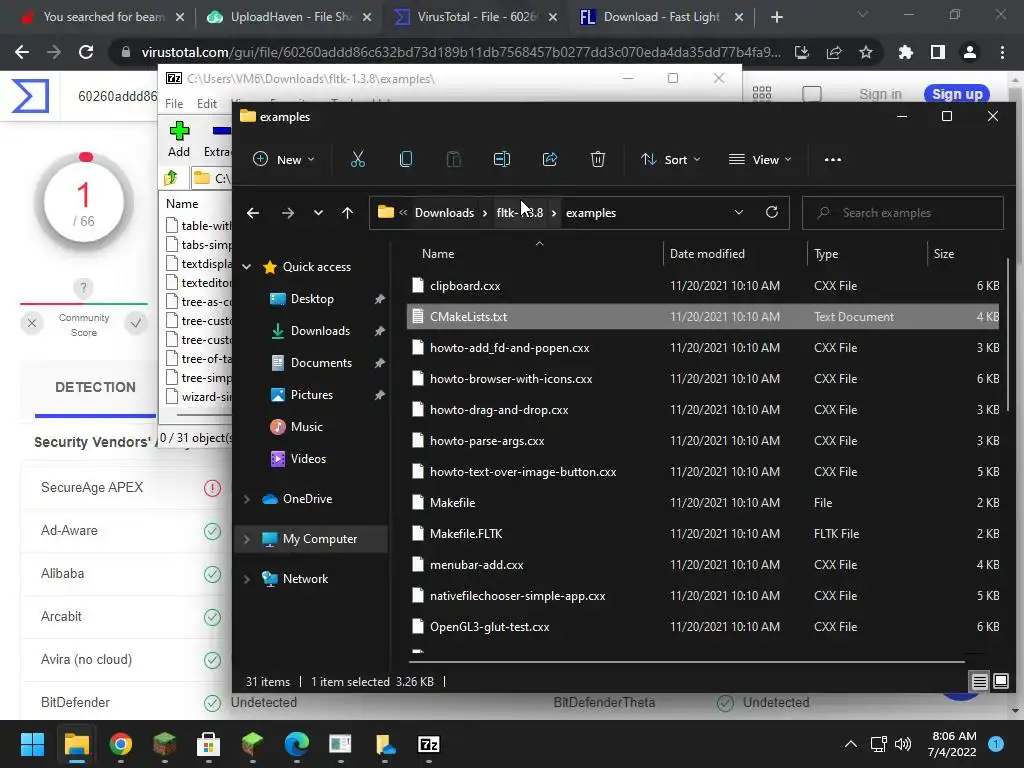Screen dimensions: 1024x768
Task: Click the Chrome address bar URL
Action: 460,52
